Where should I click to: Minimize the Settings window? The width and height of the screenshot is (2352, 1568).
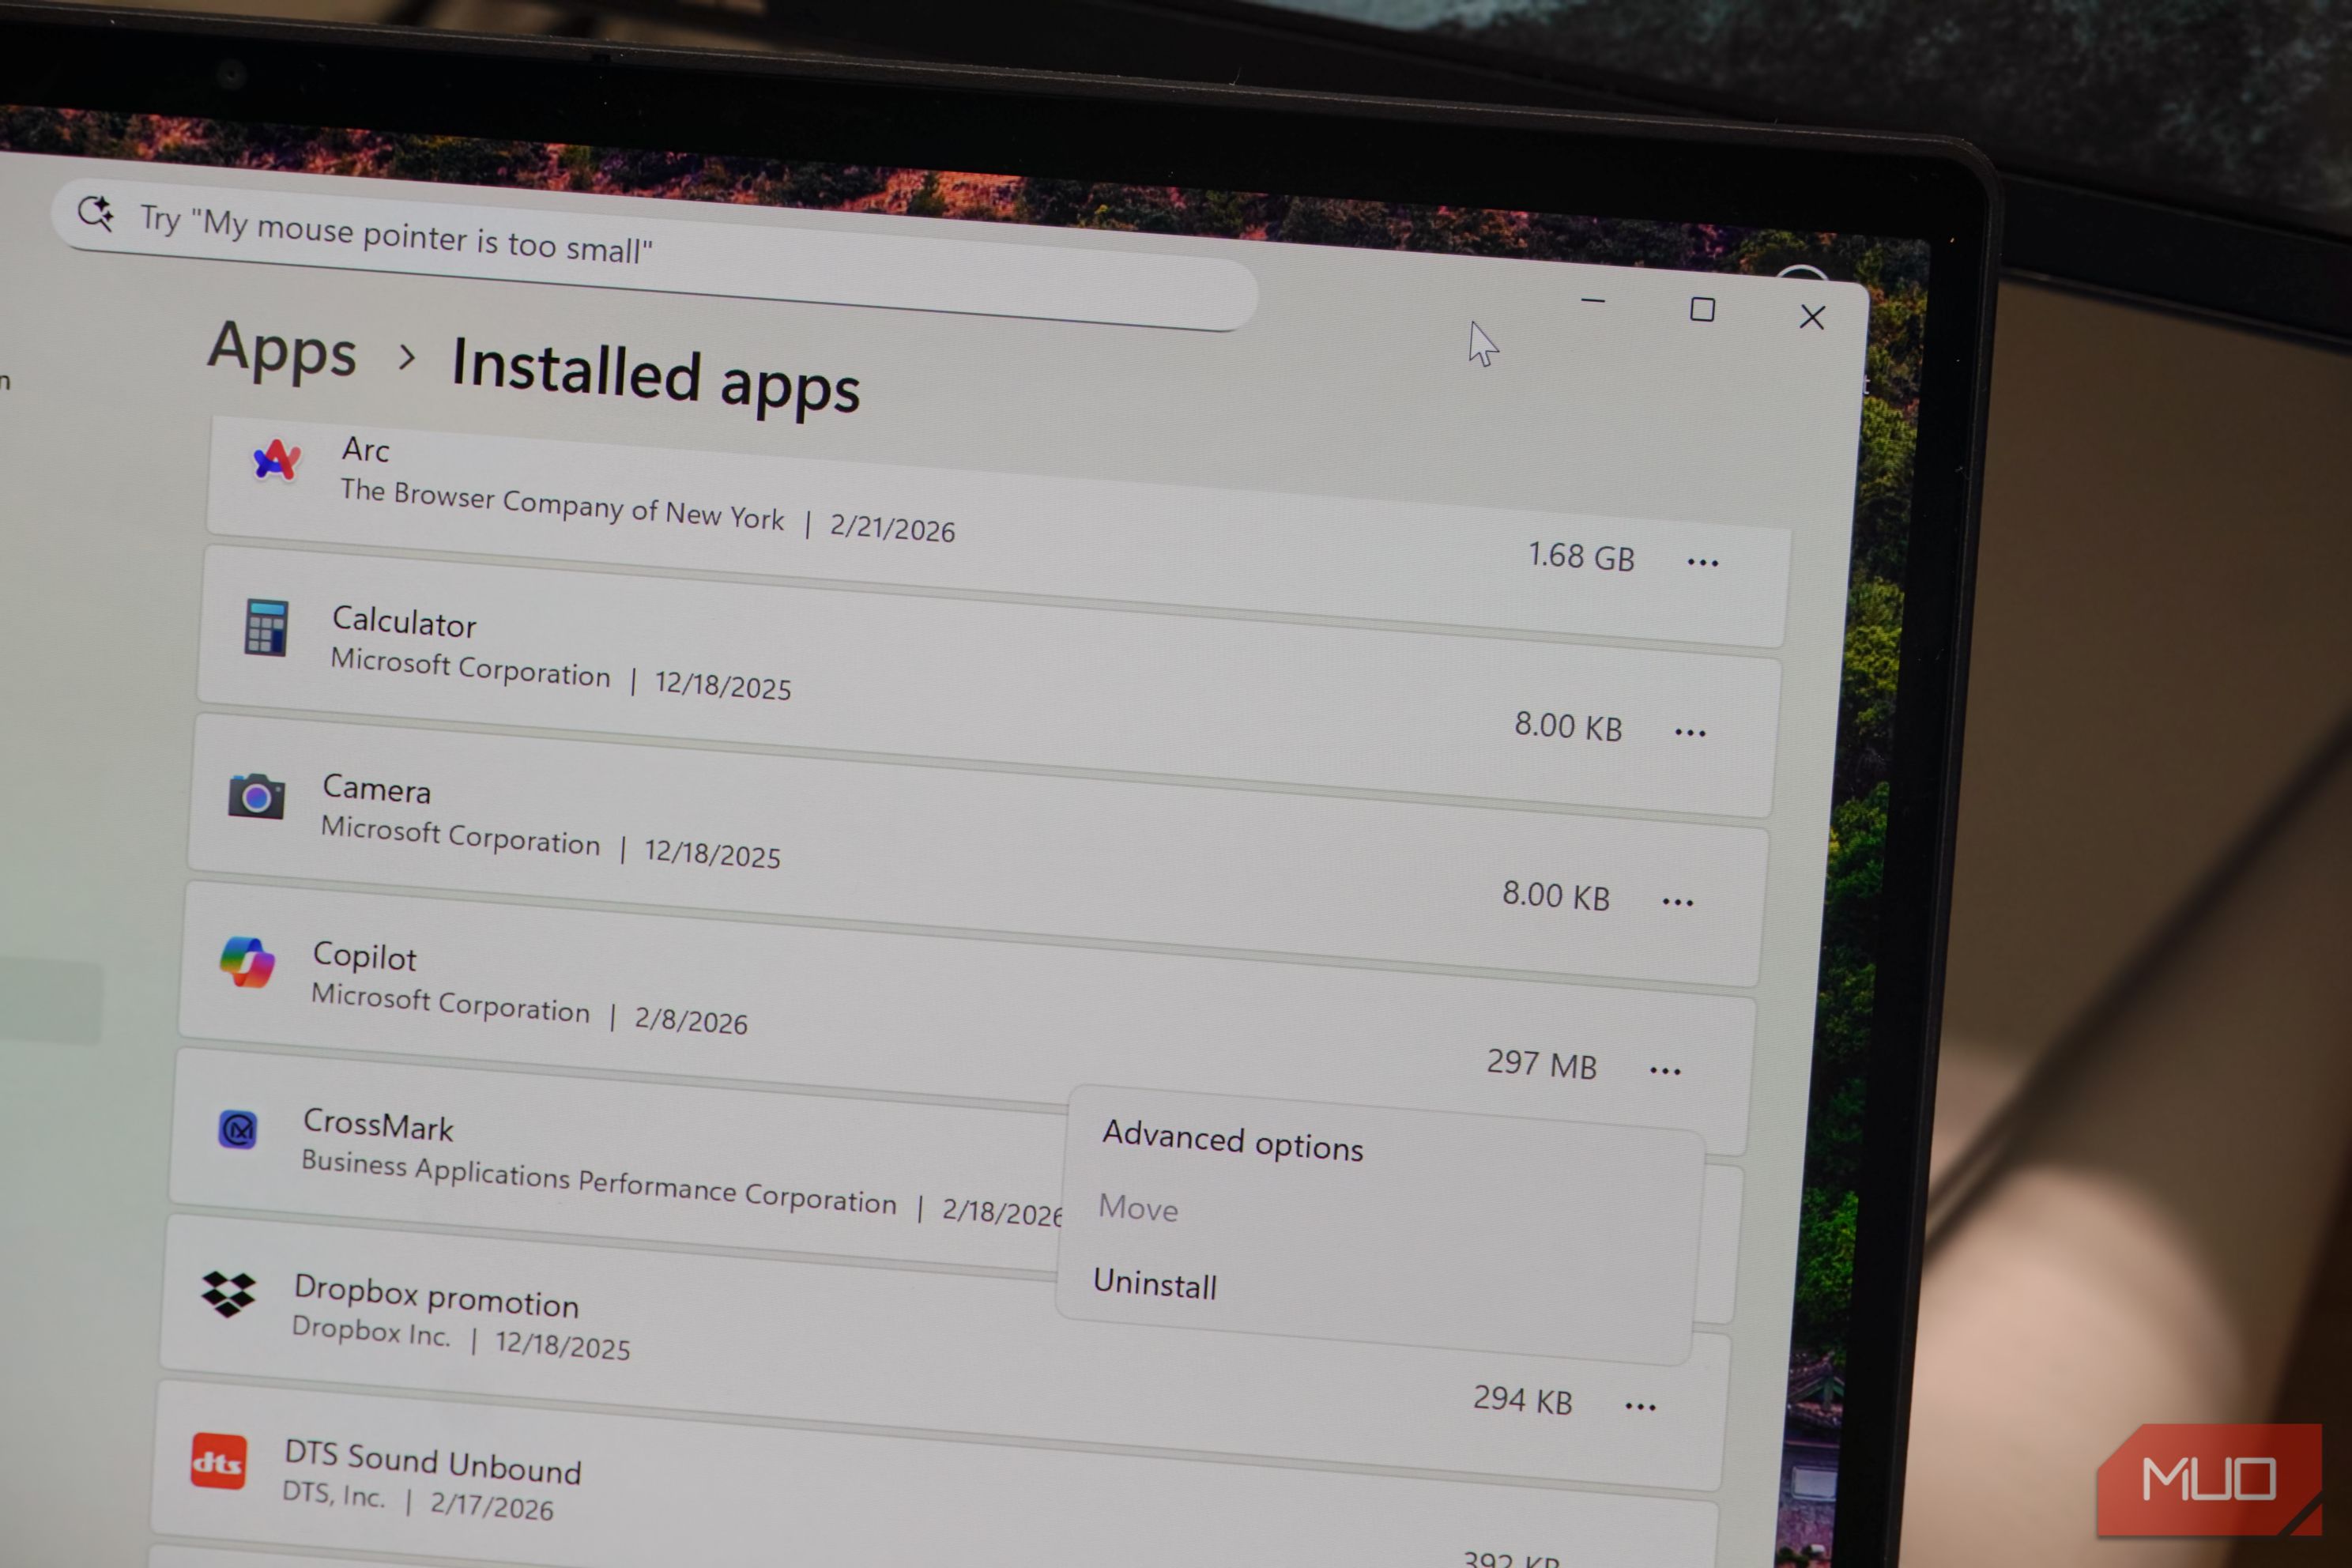(1593, 300)
